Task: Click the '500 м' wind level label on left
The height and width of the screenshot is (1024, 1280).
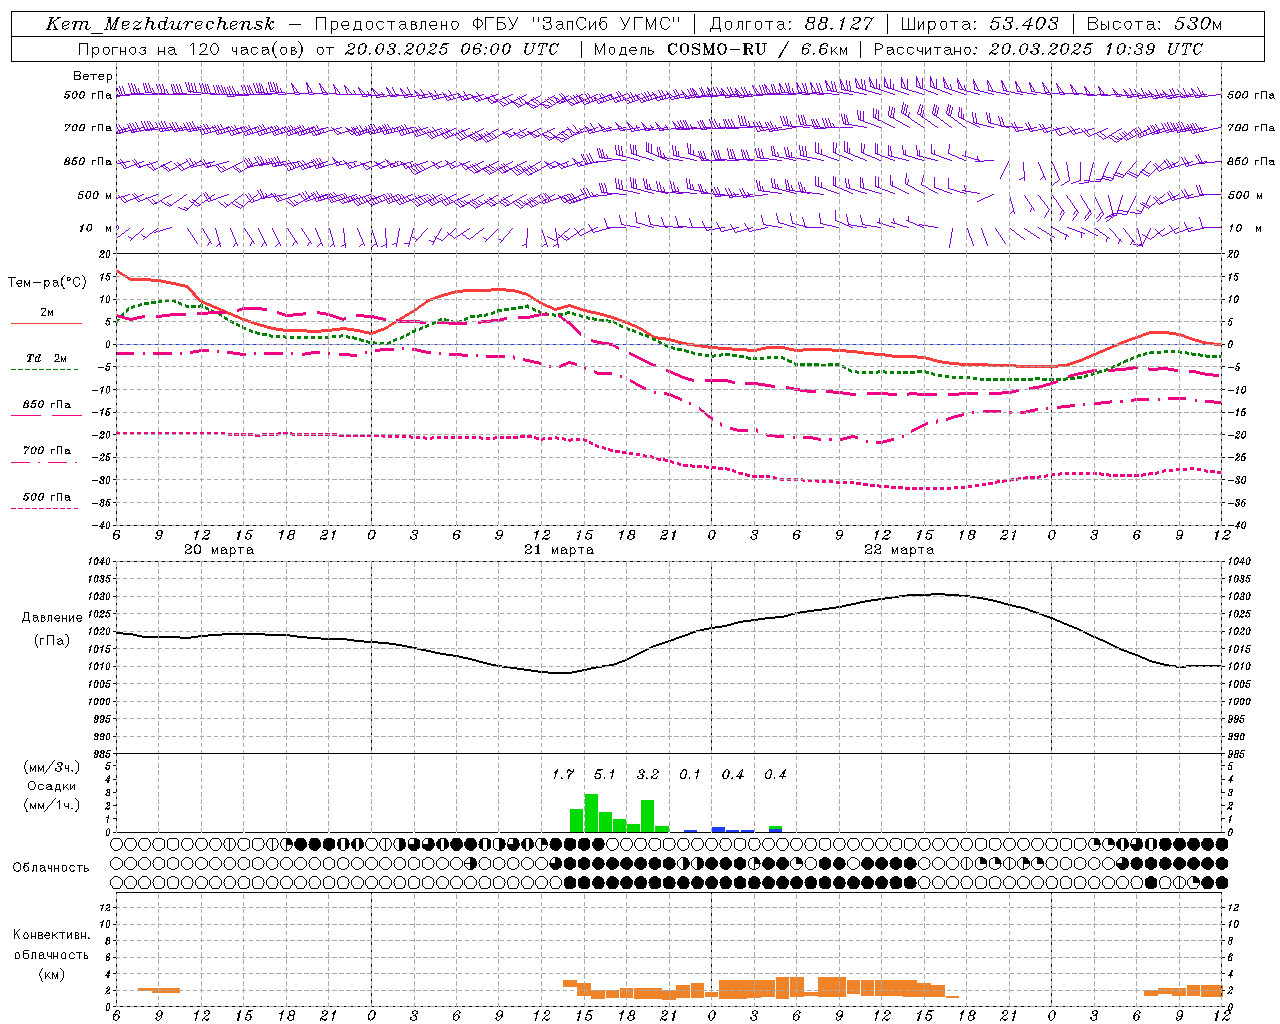Action: pyautogui.click(x=95, y=195)
